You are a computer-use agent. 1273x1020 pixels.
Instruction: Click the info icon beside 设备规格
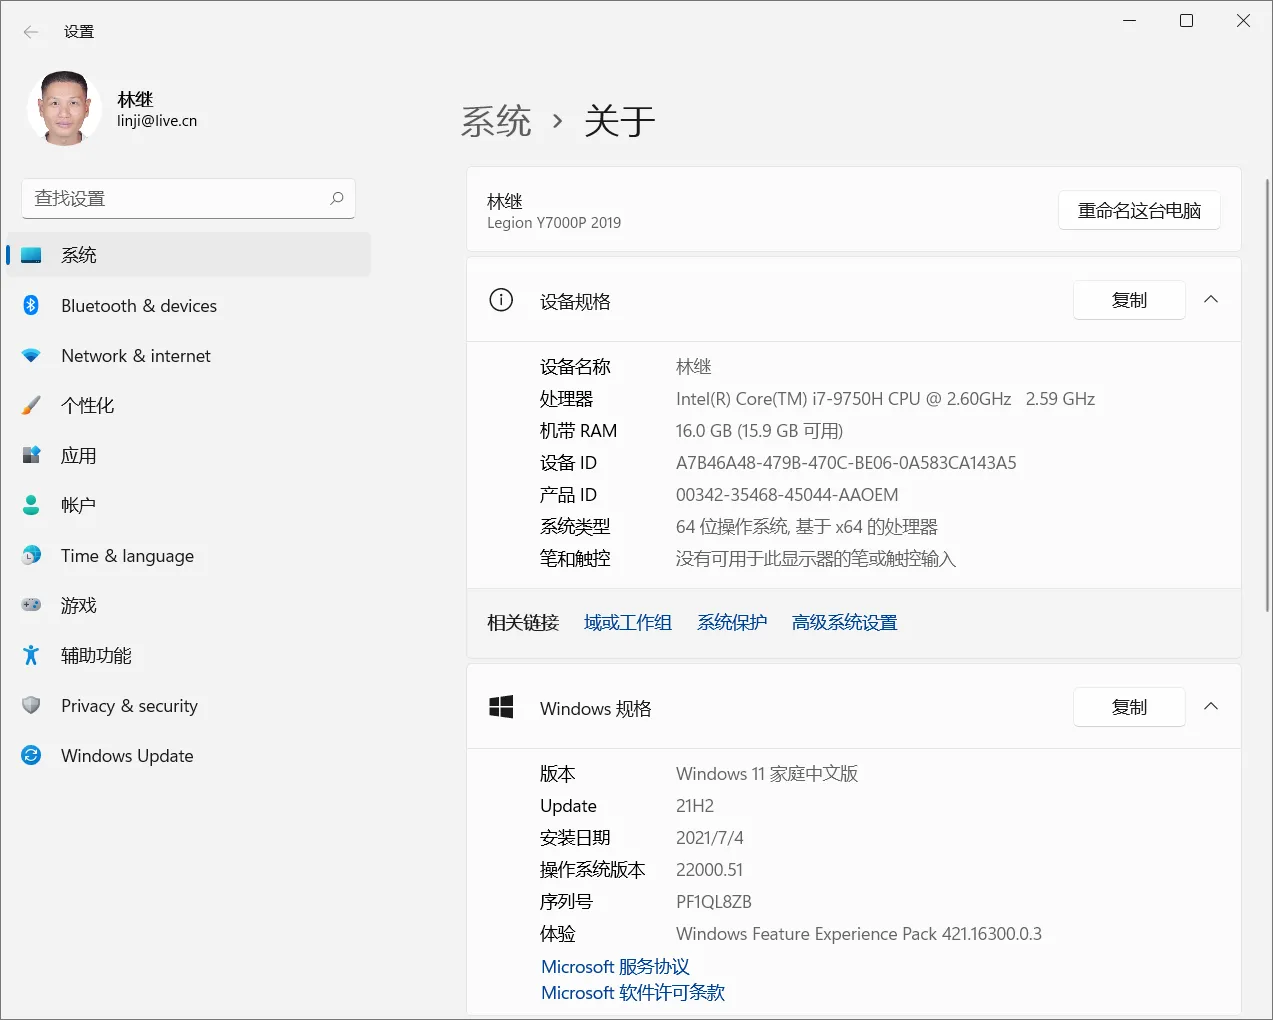(x=501, y=300)
